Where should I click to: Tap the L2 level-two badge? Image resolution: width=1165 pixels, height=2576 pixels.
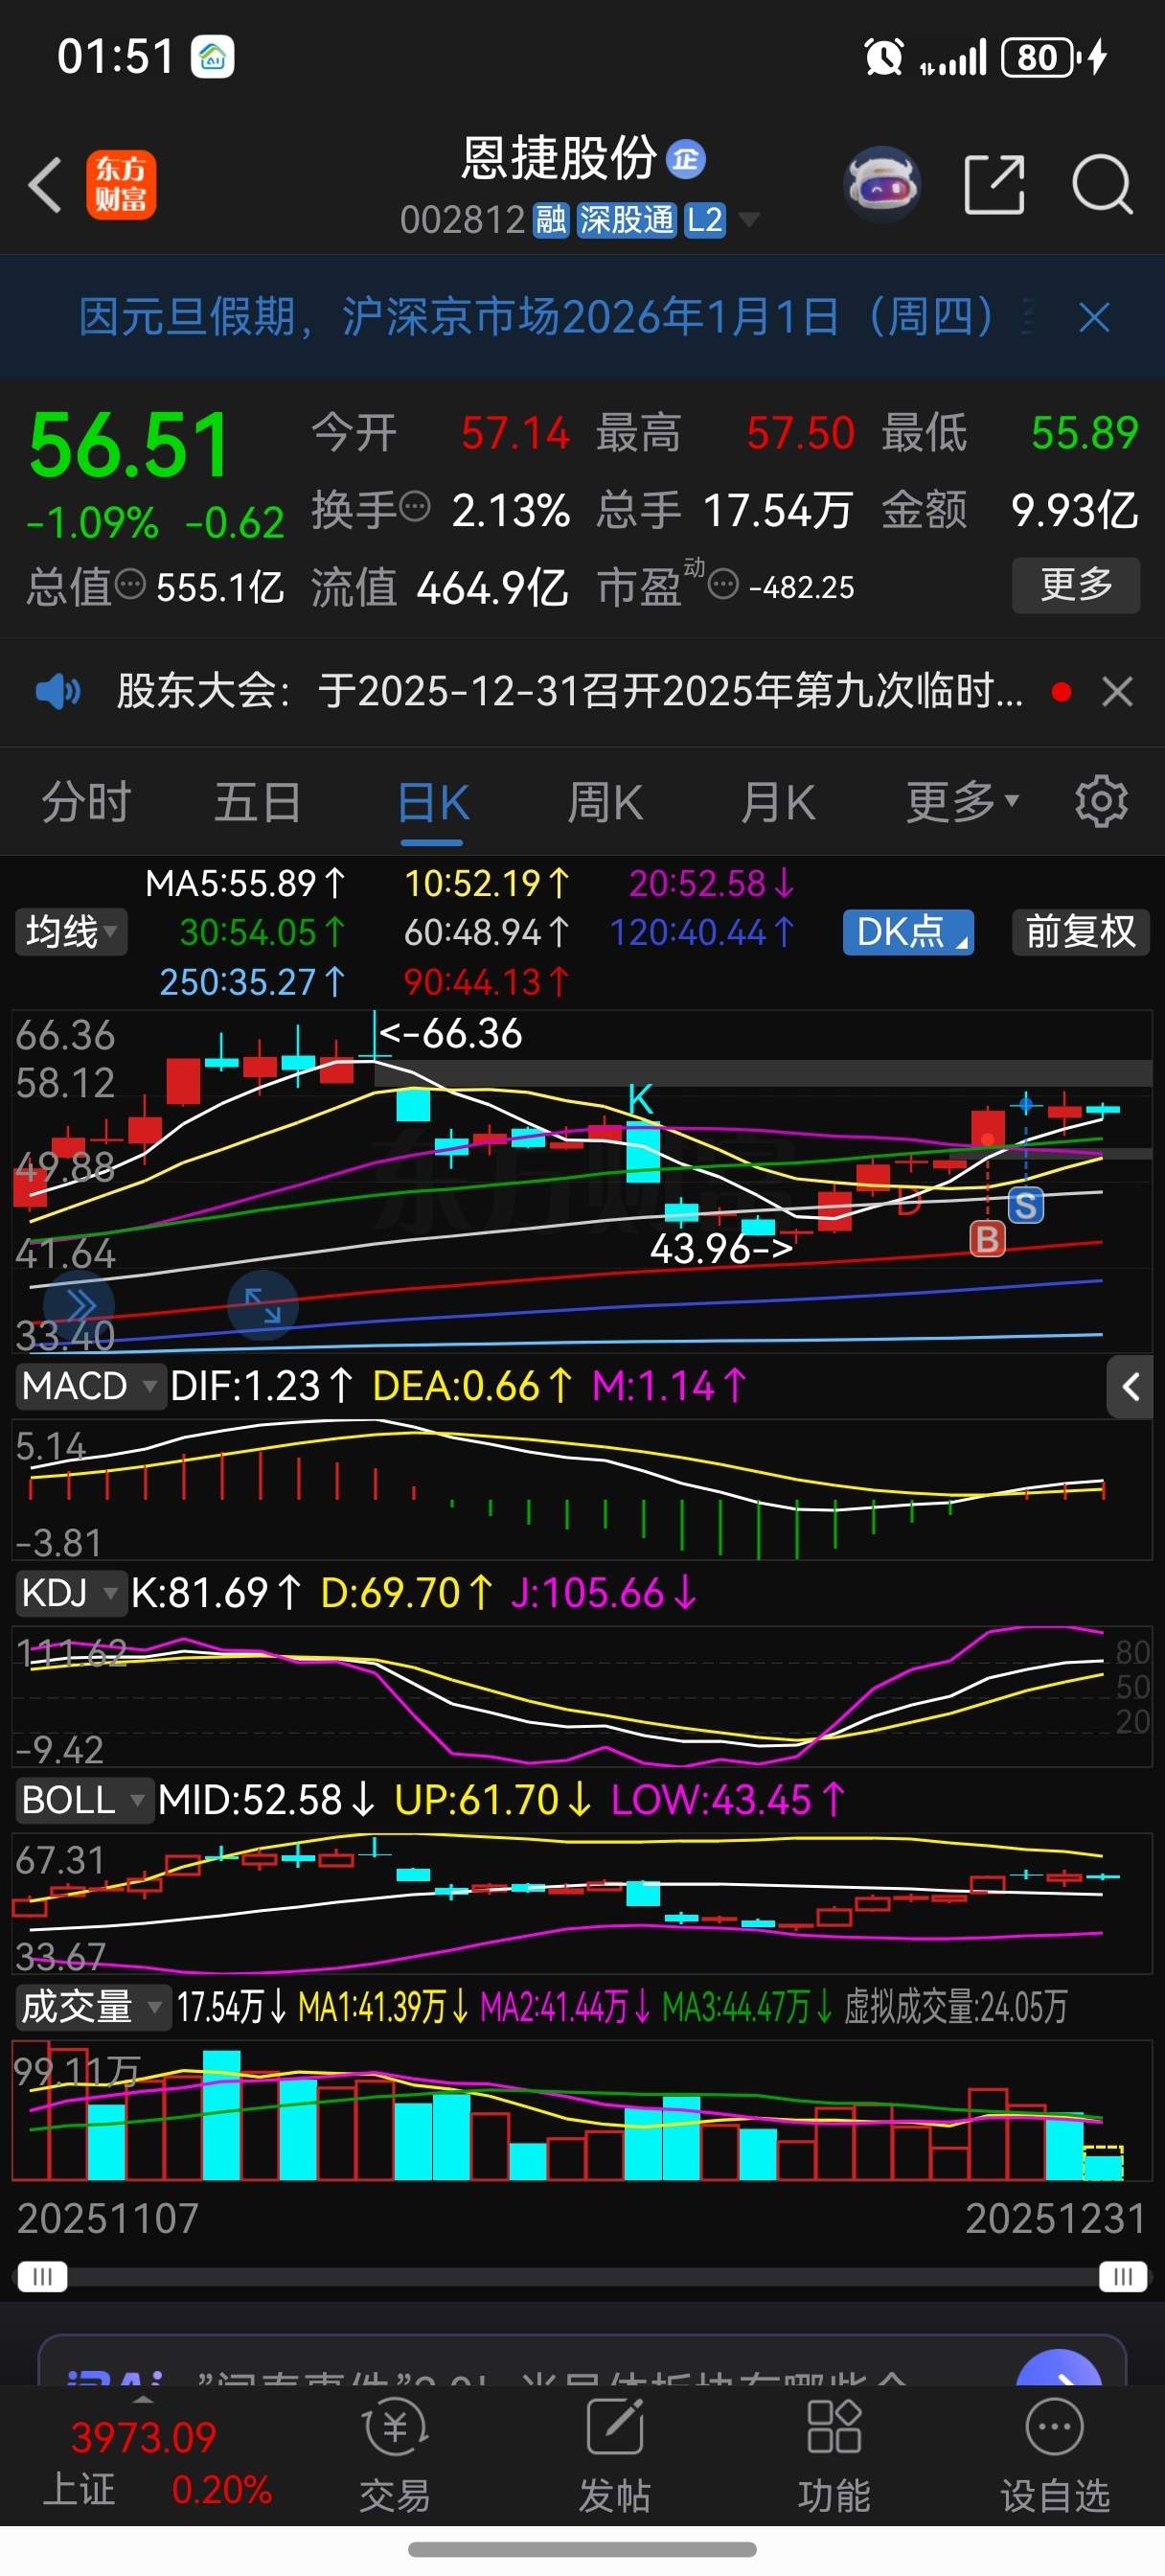pos(704,219)
